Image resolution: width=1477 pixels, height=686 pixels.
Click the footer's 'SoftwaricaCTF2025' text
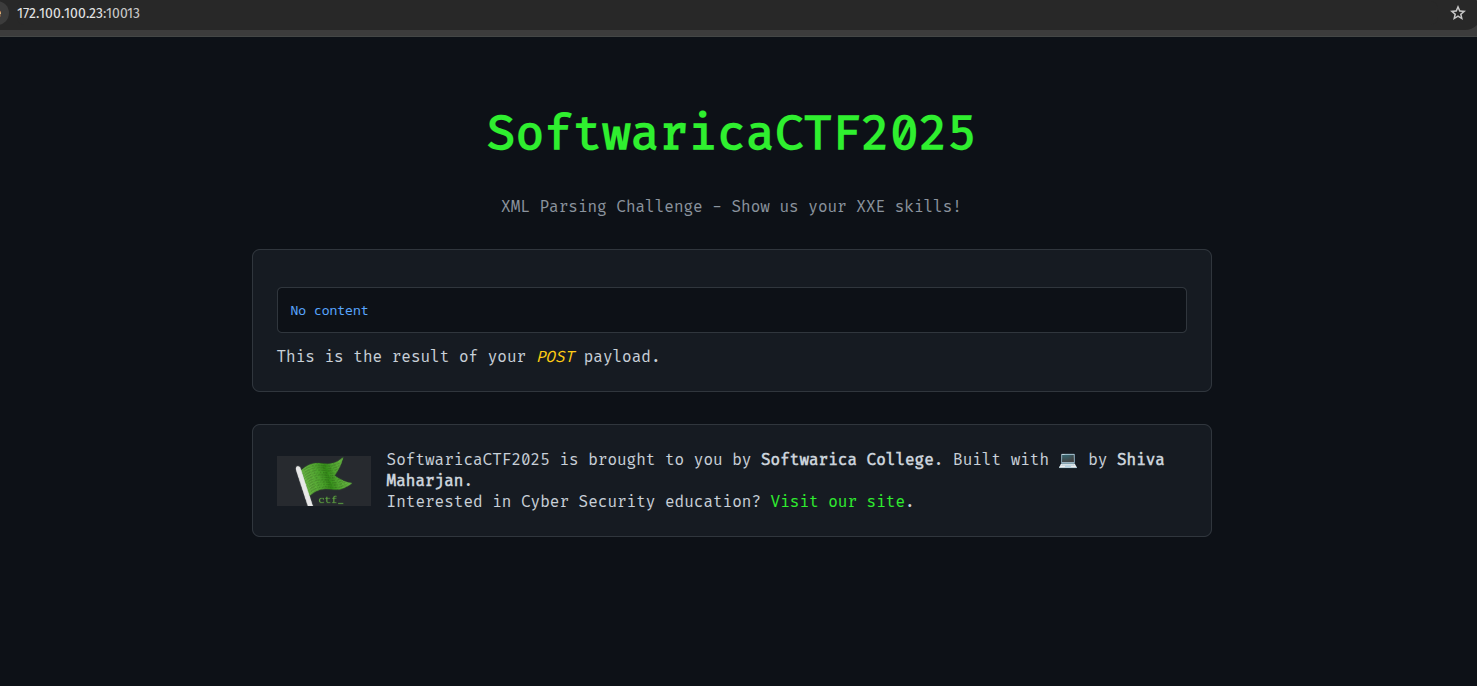(468, 460)
